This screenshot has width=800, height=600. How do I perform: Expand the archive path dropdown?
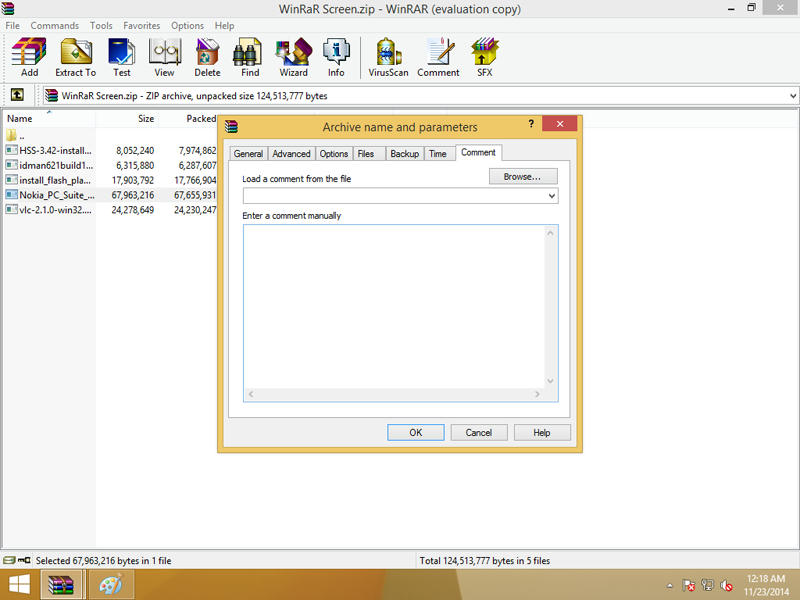pyautogui.click(x=793, y=95)
